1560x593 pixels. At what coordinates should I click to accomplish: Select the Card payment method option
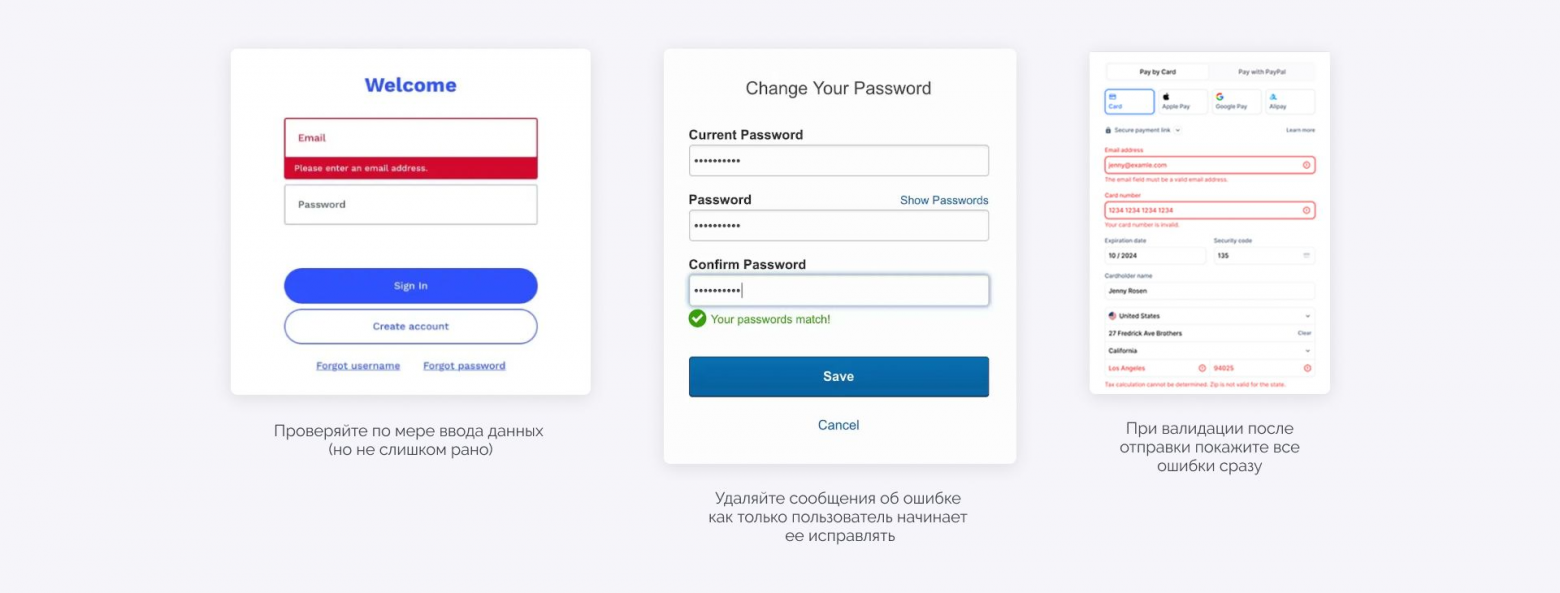[x=1129, y=101]
